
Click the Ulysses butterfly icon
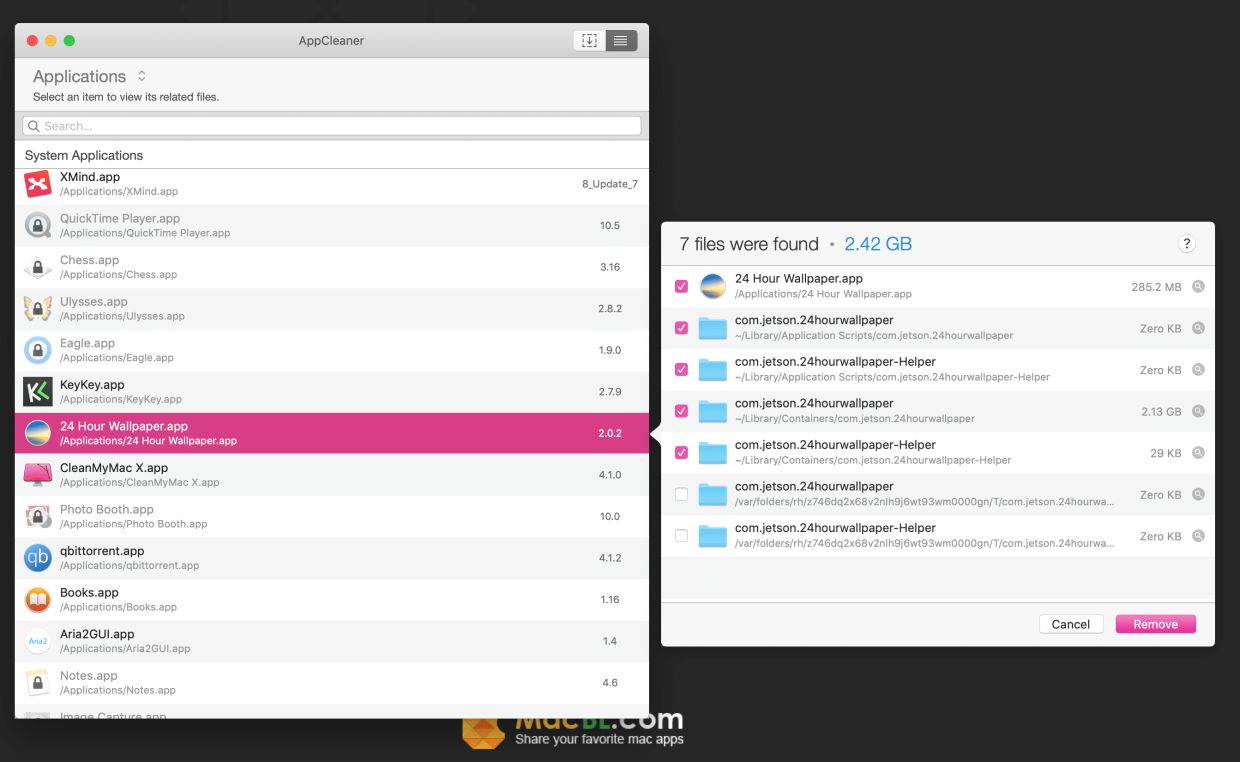click(x=38, y=308)
